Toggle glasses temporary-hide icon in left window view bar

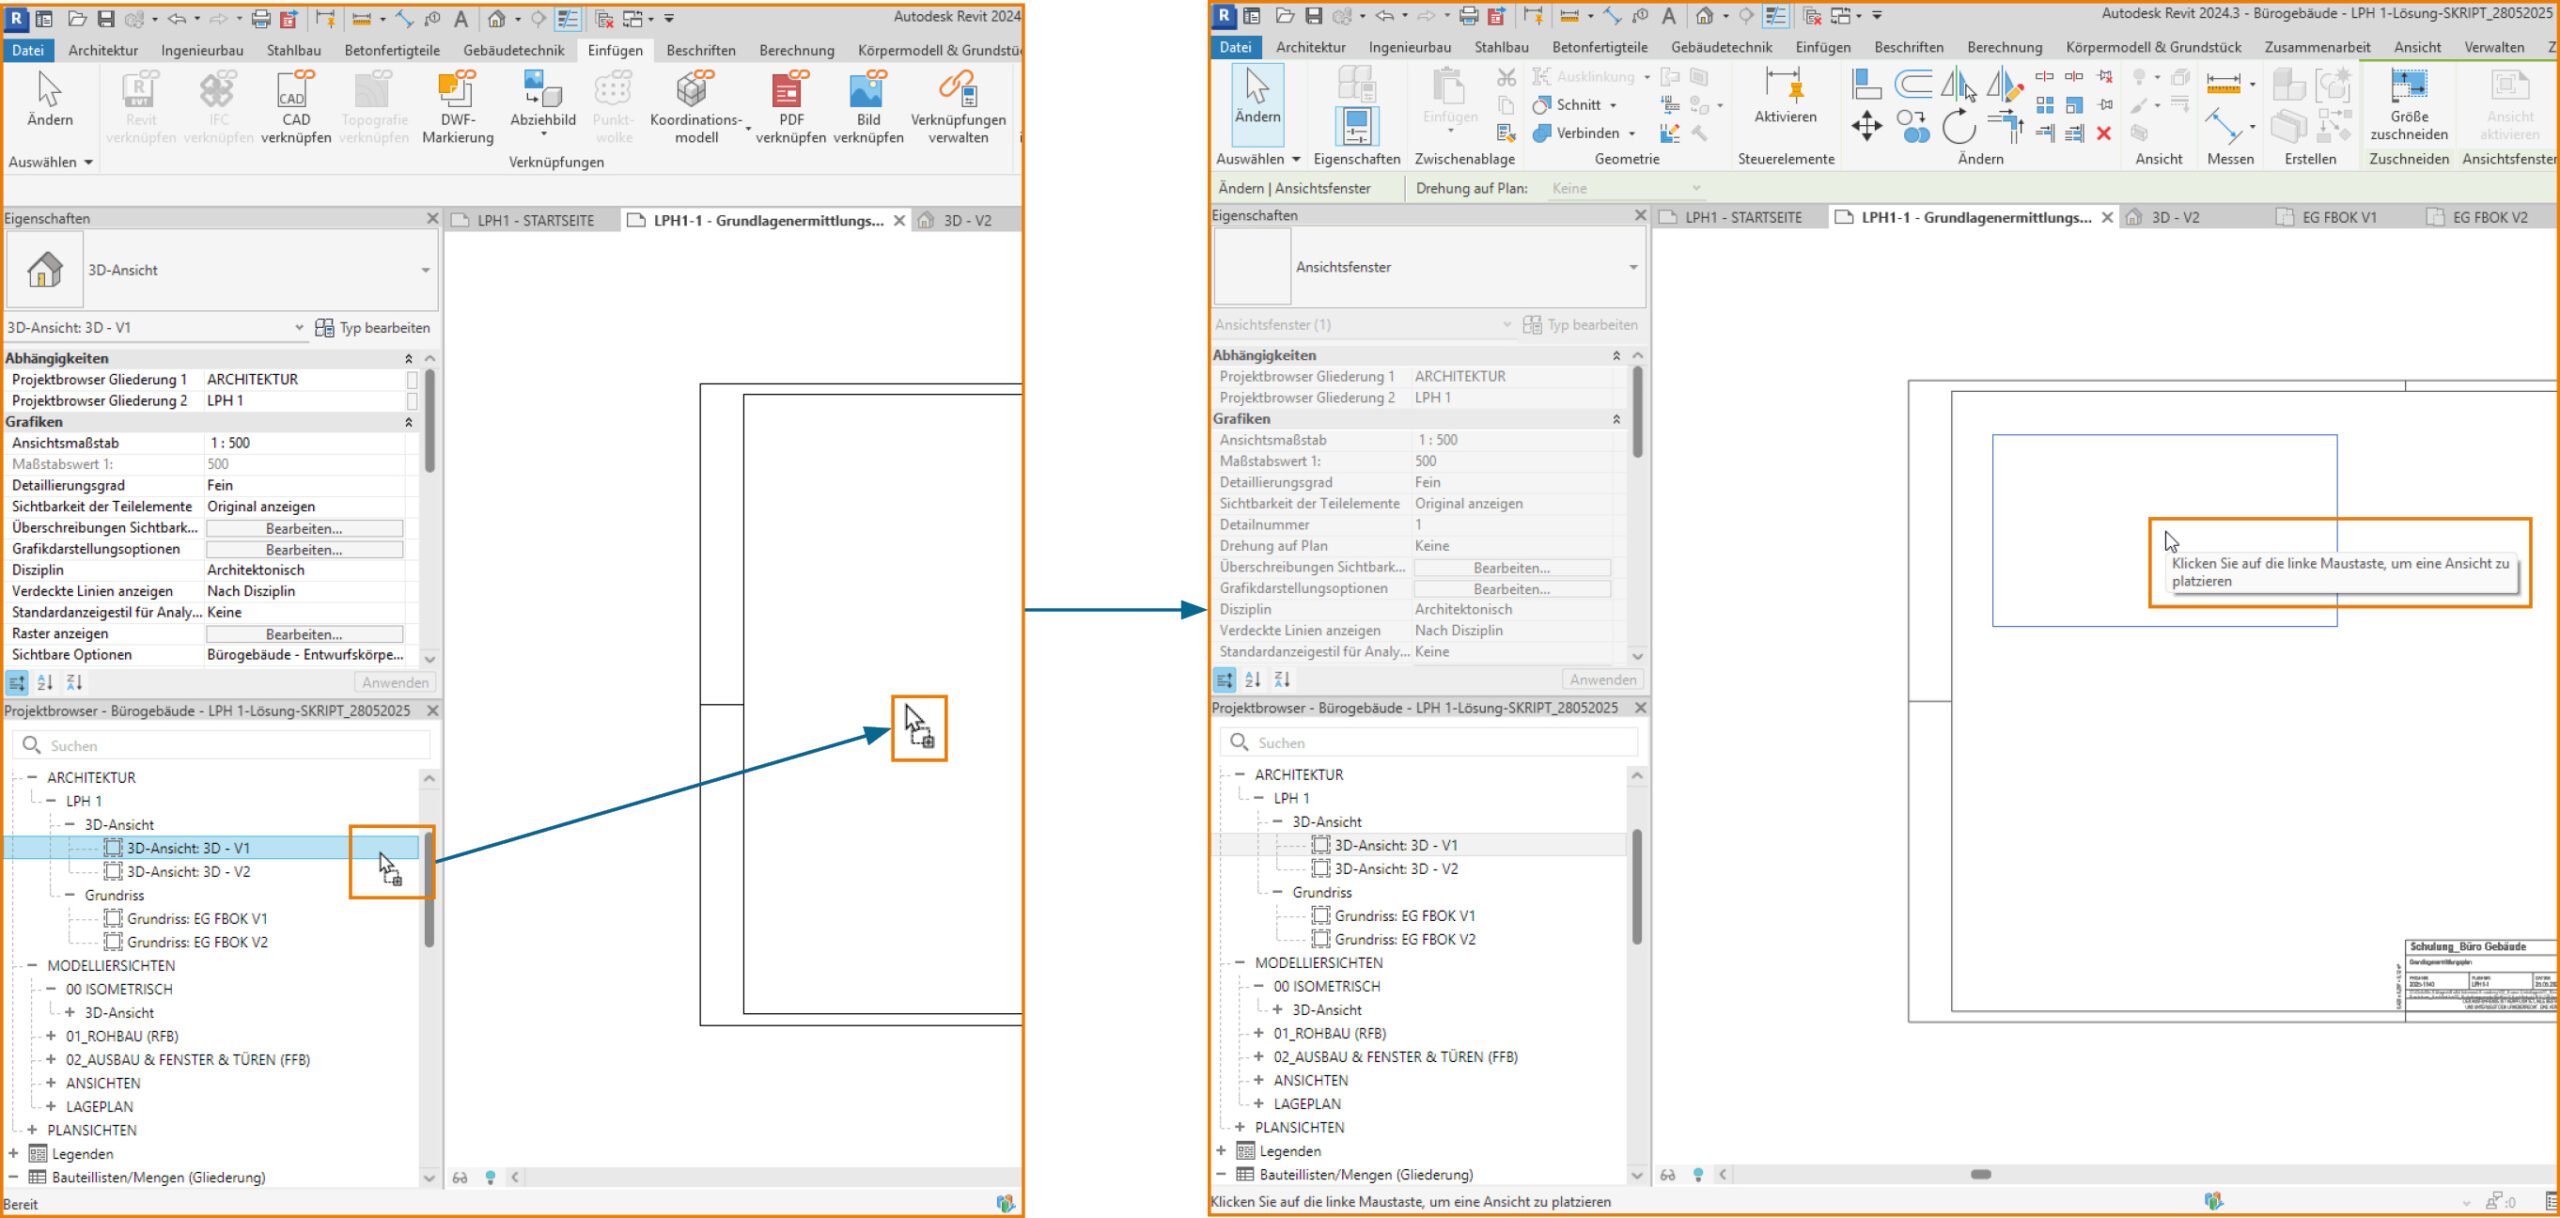point(460,1177)
